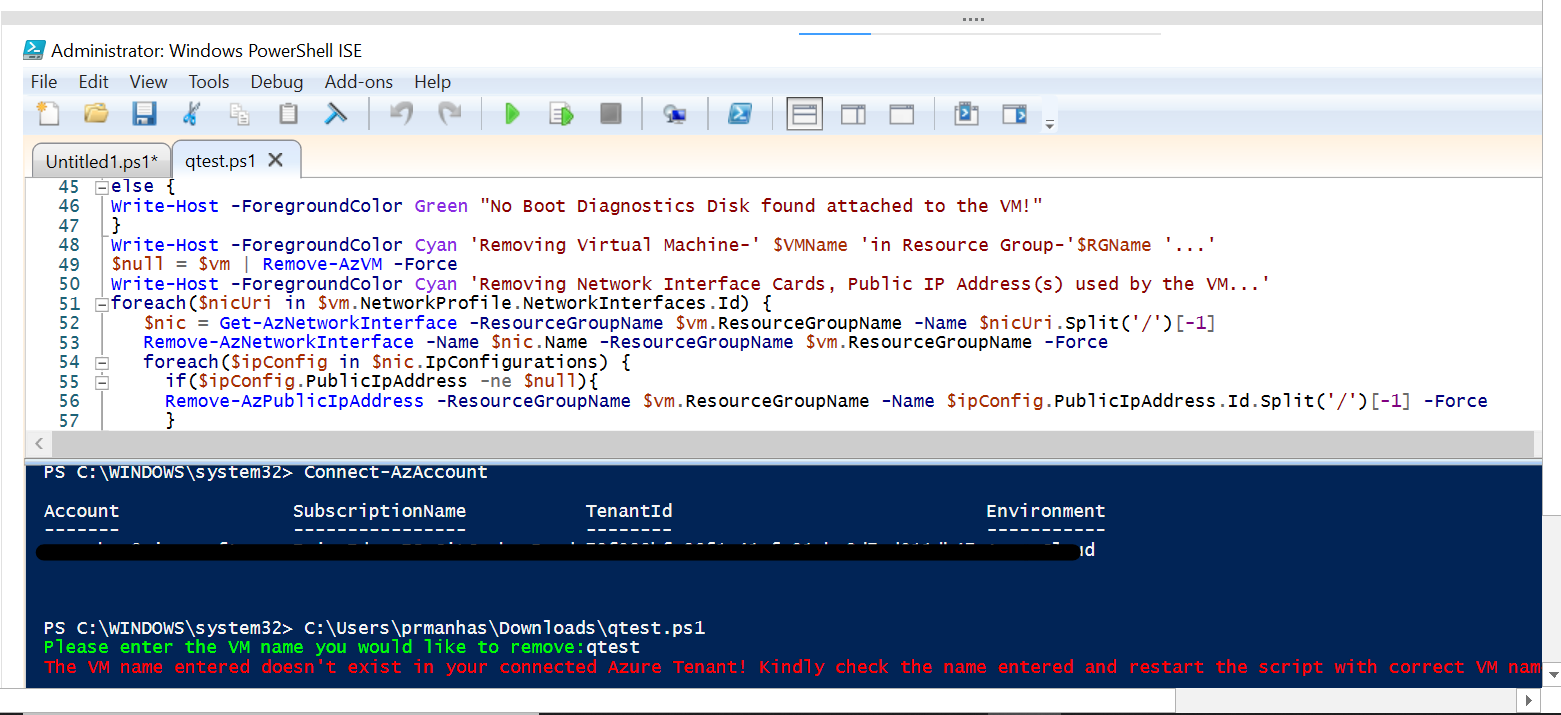Open toolbar overflow options arrow
The image size is (1561, 715).
click(1049, 125)
